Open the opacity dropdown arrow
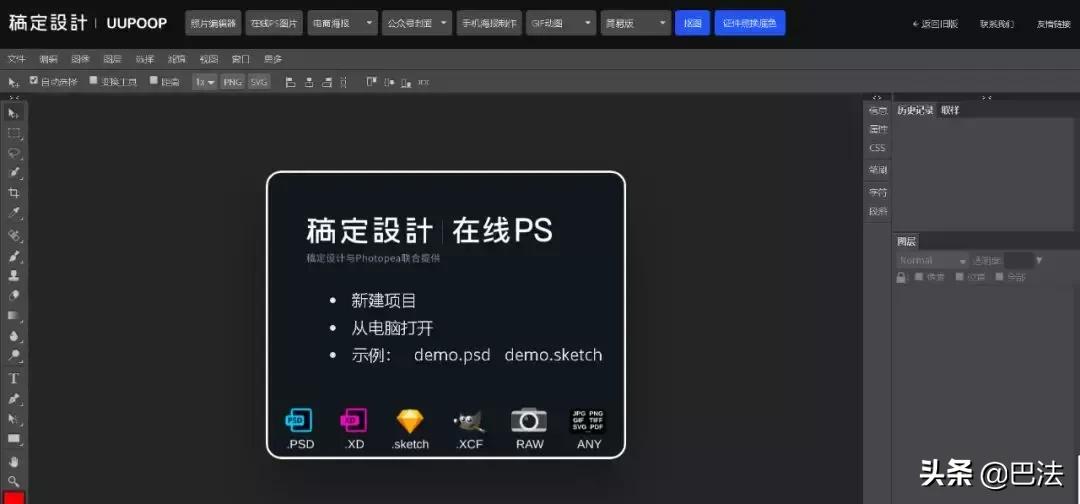 click(1039, 260)
